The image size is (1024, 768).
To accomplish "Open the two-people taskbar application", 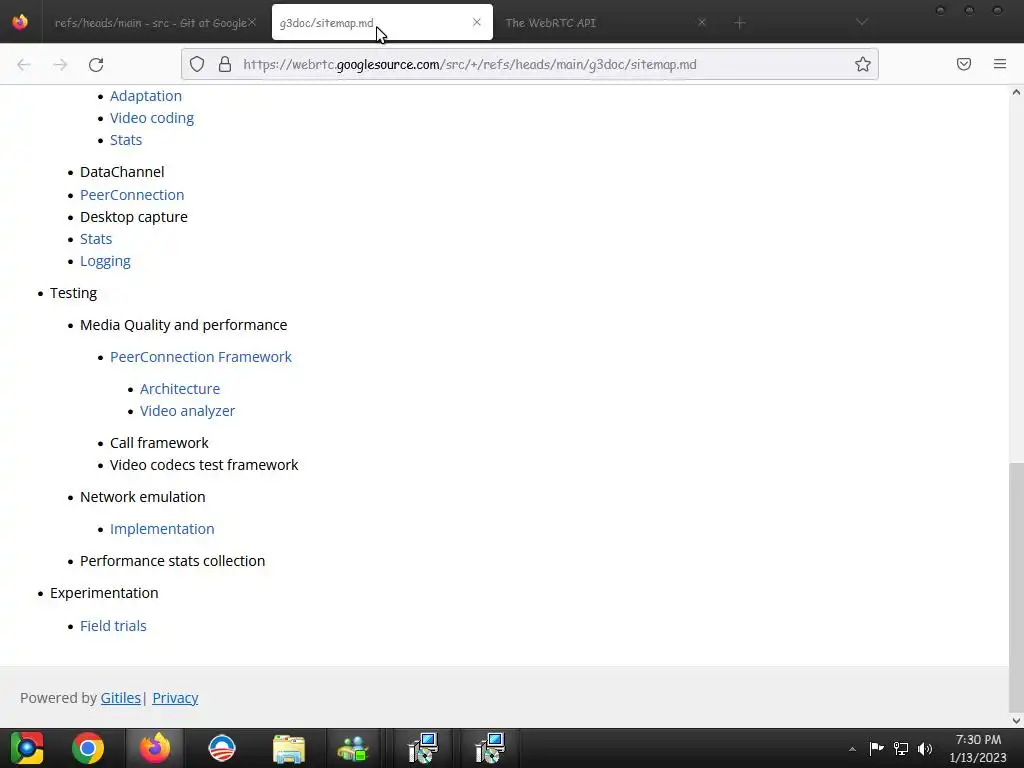I will pyautogui.click(x=353, y=748).
